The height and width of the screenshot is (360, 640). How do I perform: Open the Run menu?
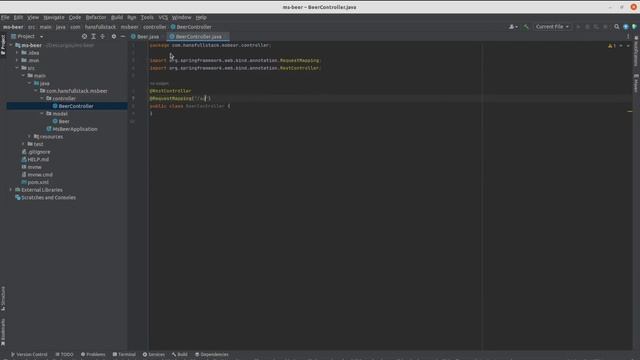[131, 18]
